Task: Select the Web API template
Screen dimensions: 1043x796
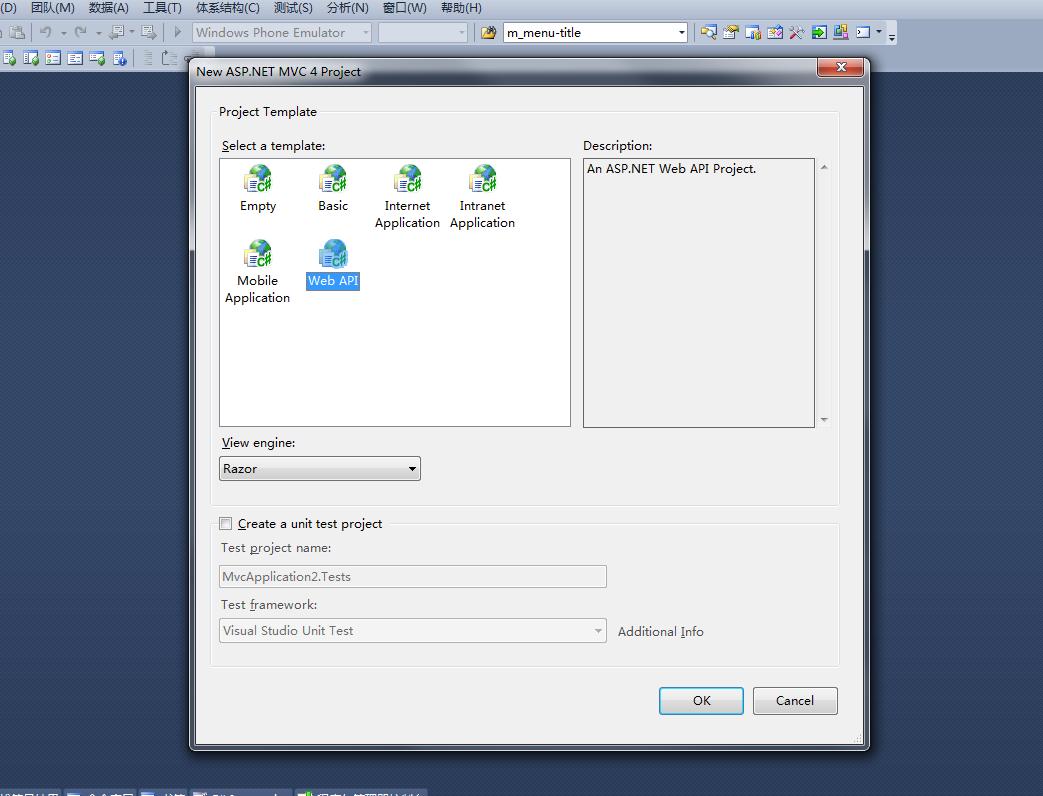Action: click(333, 264)
